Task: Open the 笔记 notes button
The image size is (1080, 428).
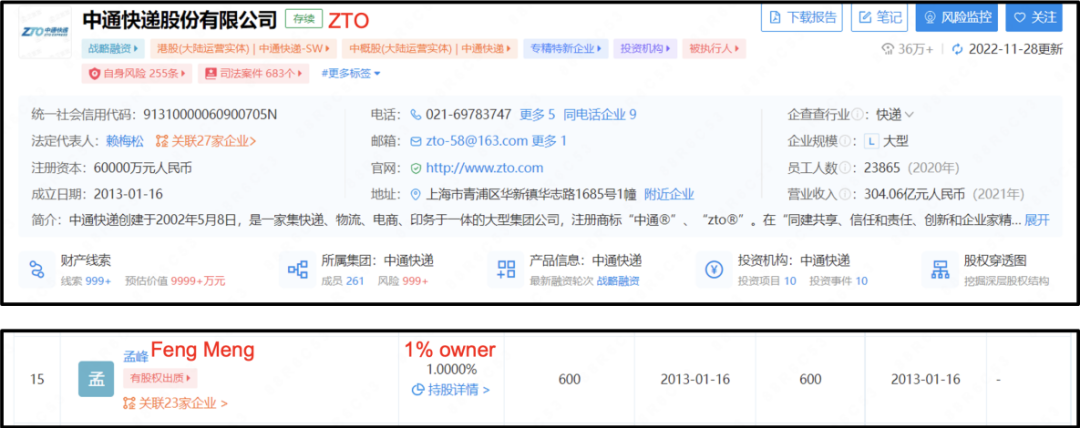Action: (x=879, y=18)
